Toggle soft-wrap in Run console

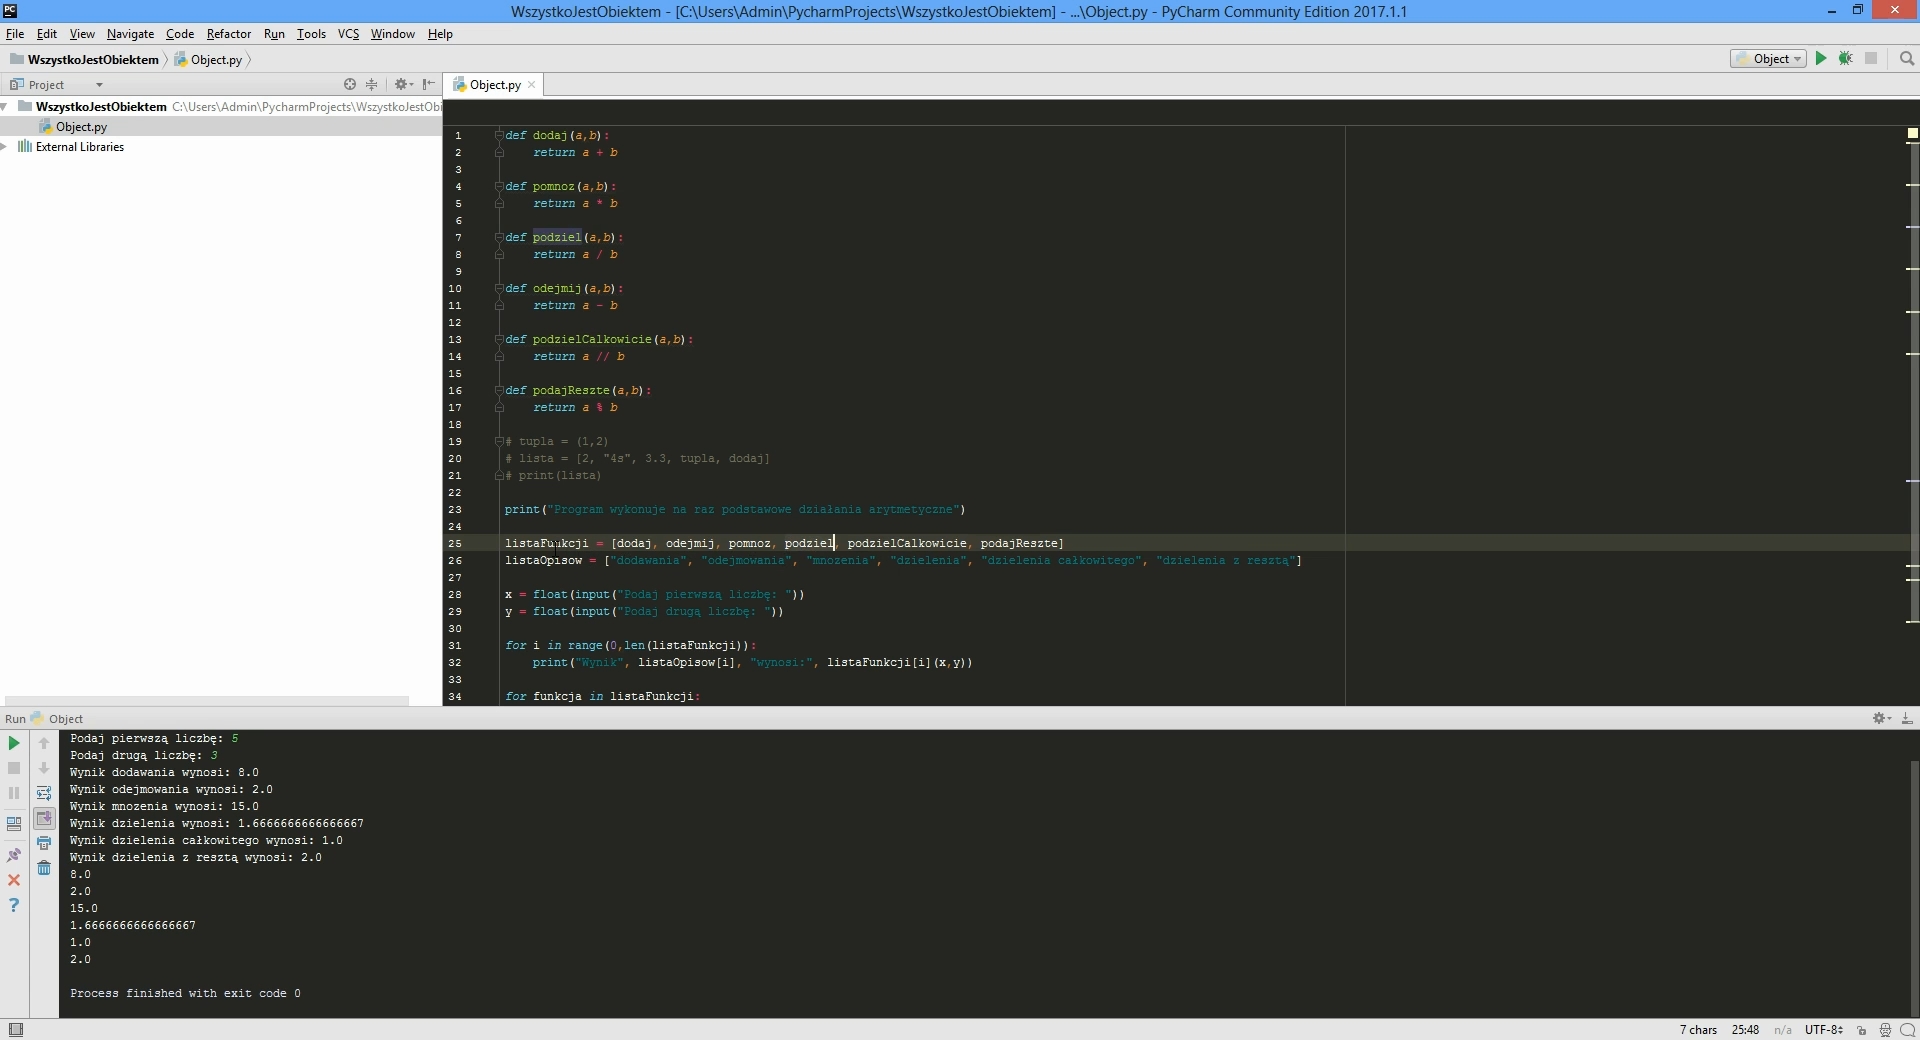click(44, 793)
